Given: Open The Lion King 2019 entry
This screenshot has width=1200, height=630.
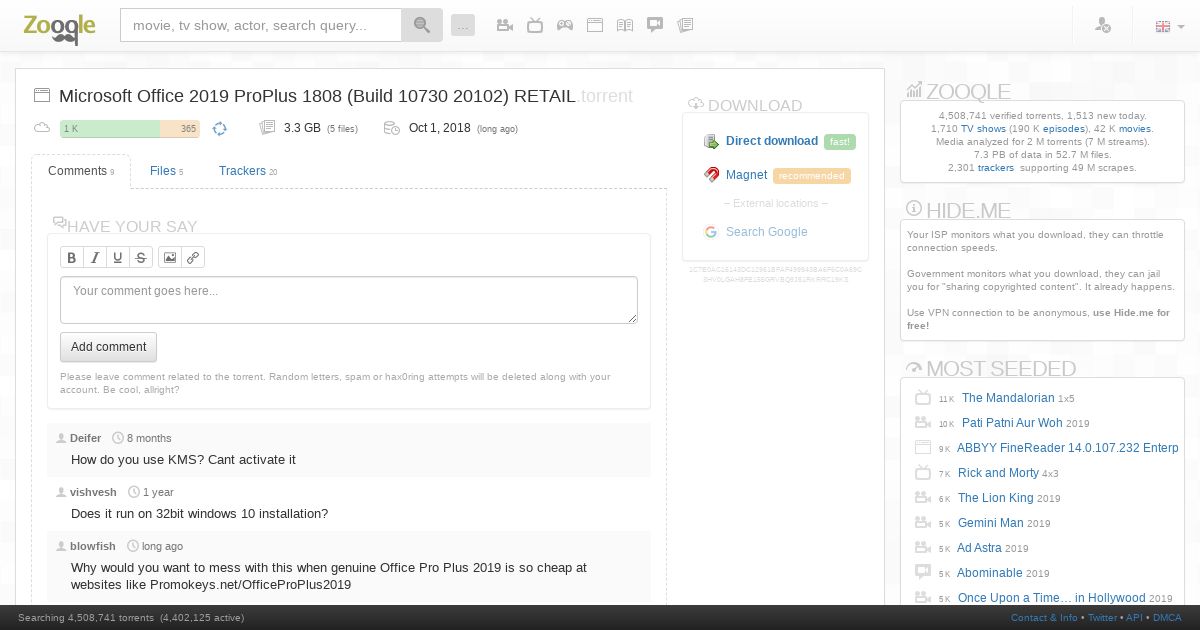Looking at the screenshot, I should click(x=996, y=498).
